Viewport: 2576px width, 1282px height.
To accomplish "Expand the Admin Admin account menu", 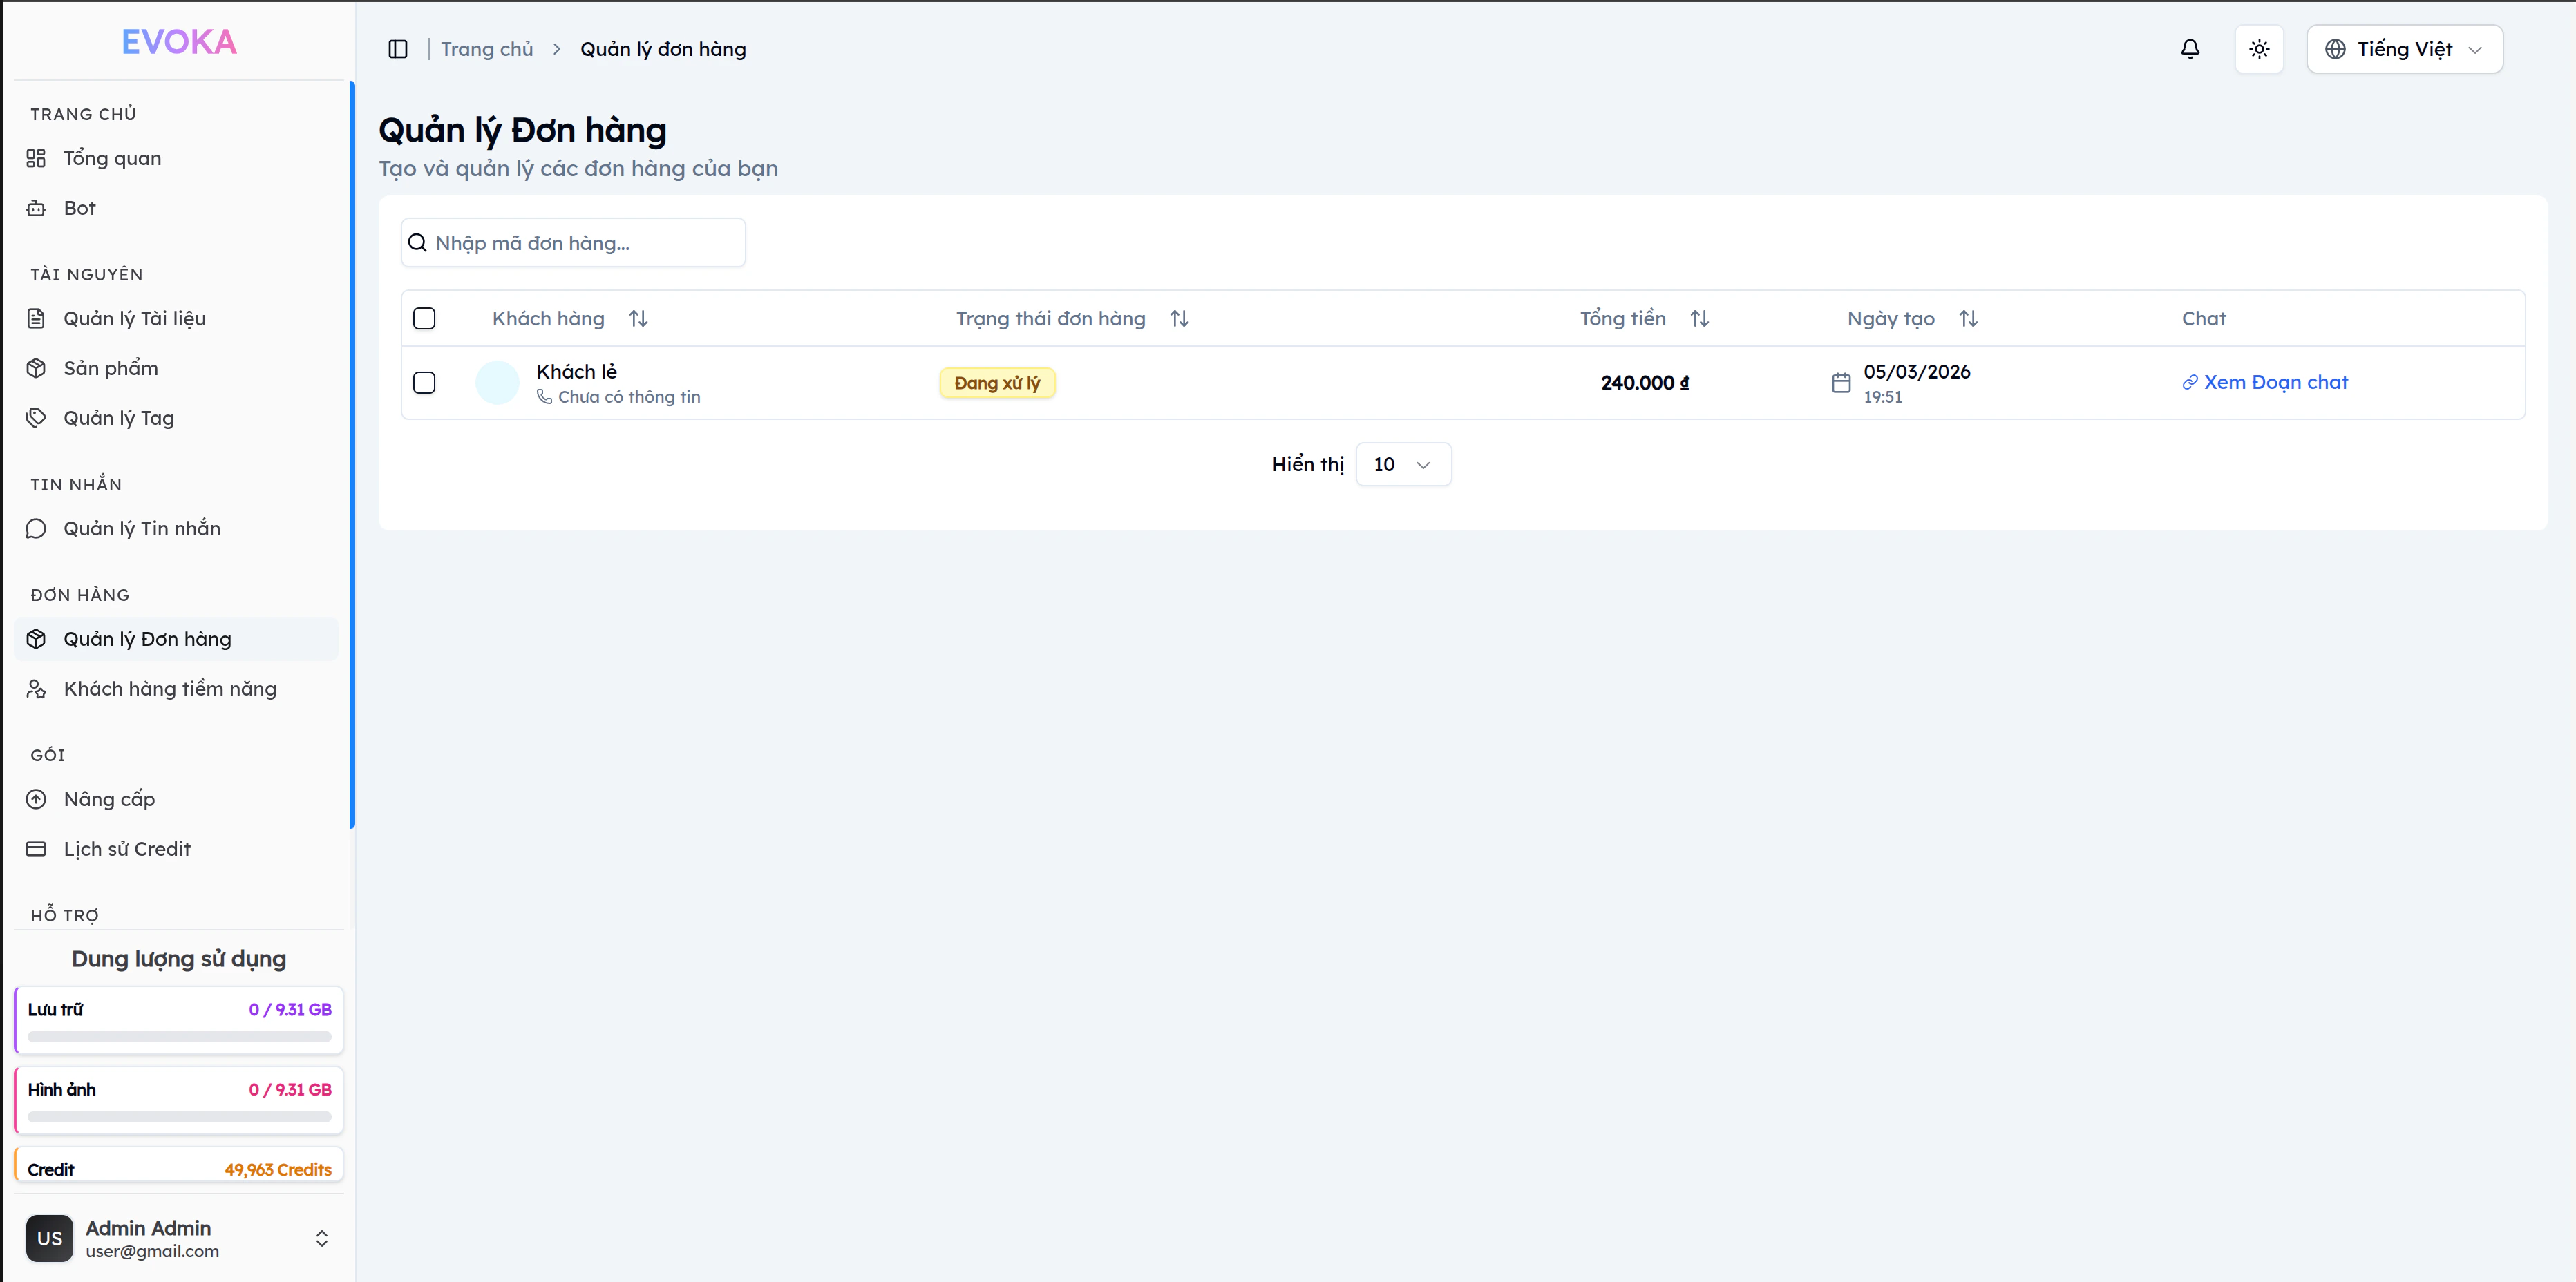I will (x=322, y=1238).
